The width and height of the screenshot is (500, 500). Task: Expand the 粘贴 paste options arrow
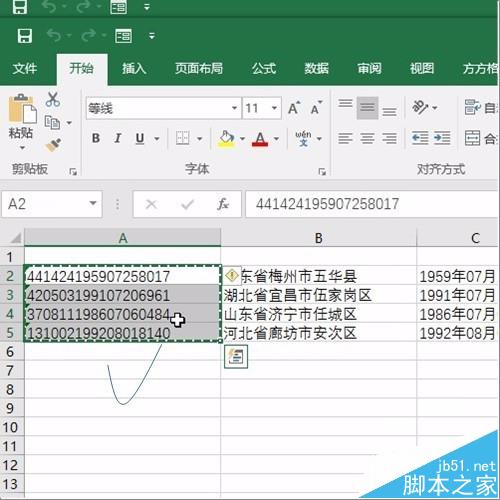(x=22, y=147)
